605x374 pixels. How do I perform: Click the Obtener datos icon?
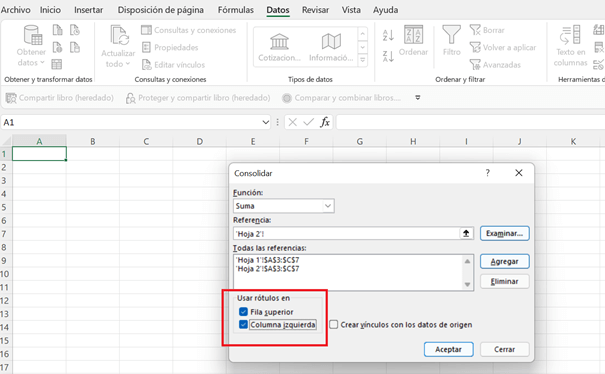[32, 35]
